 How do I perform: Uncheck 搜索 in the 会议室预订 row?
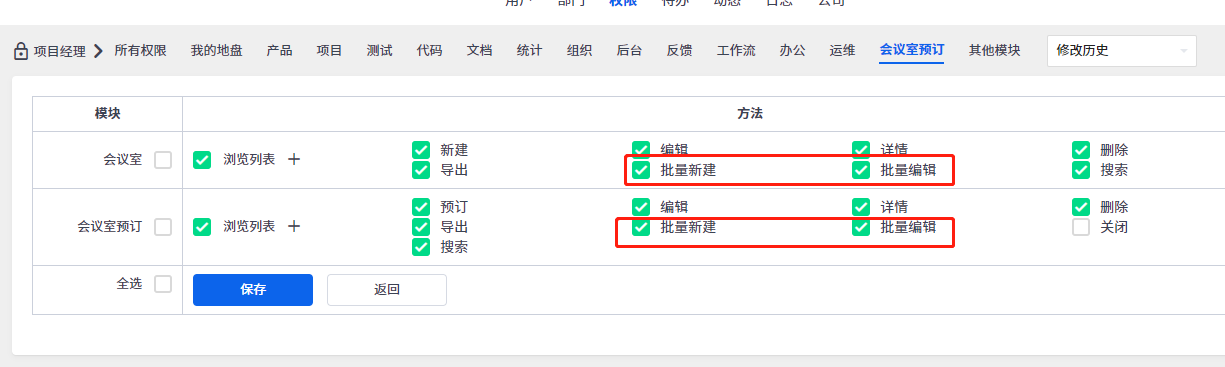tap(421, 246)
